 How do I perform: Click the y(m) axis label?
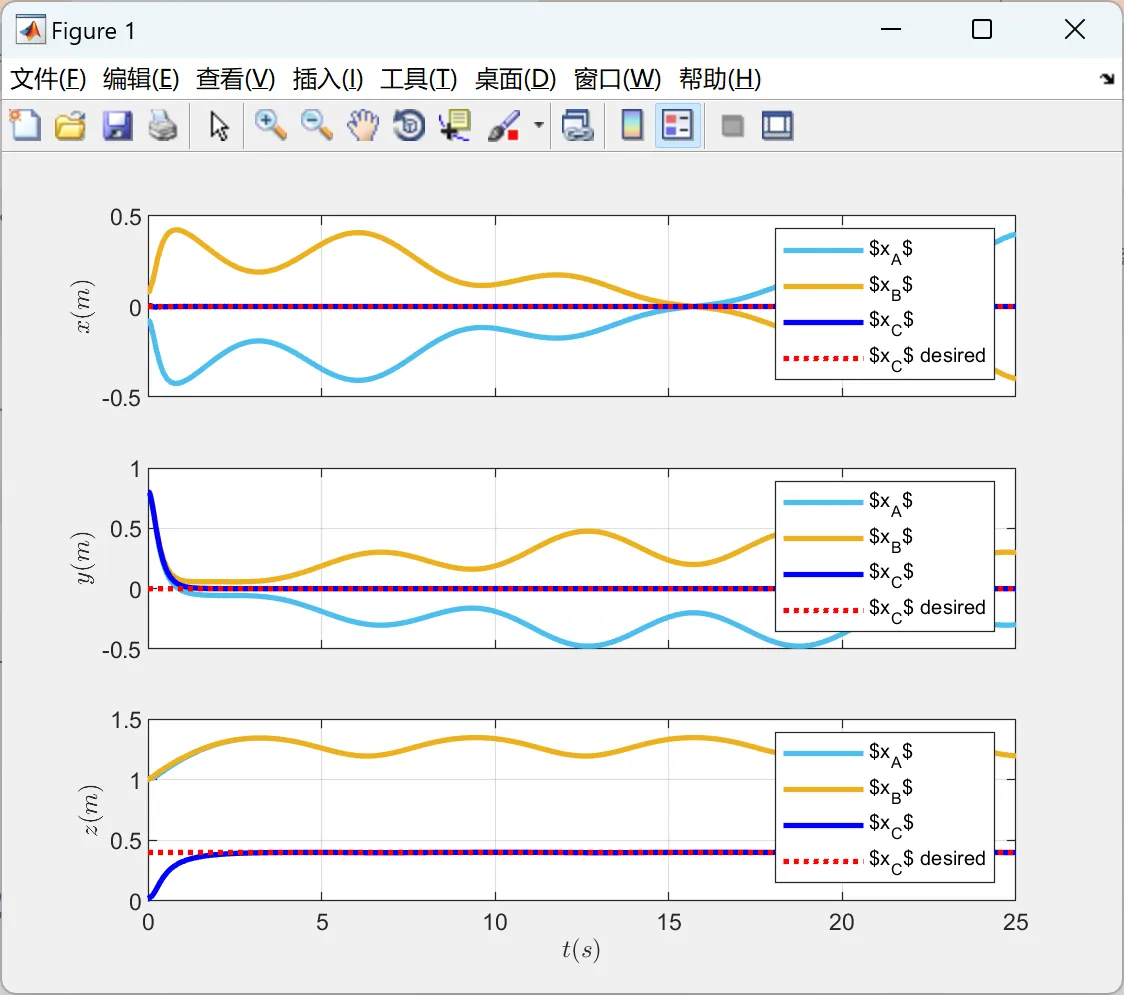point(84,558)
